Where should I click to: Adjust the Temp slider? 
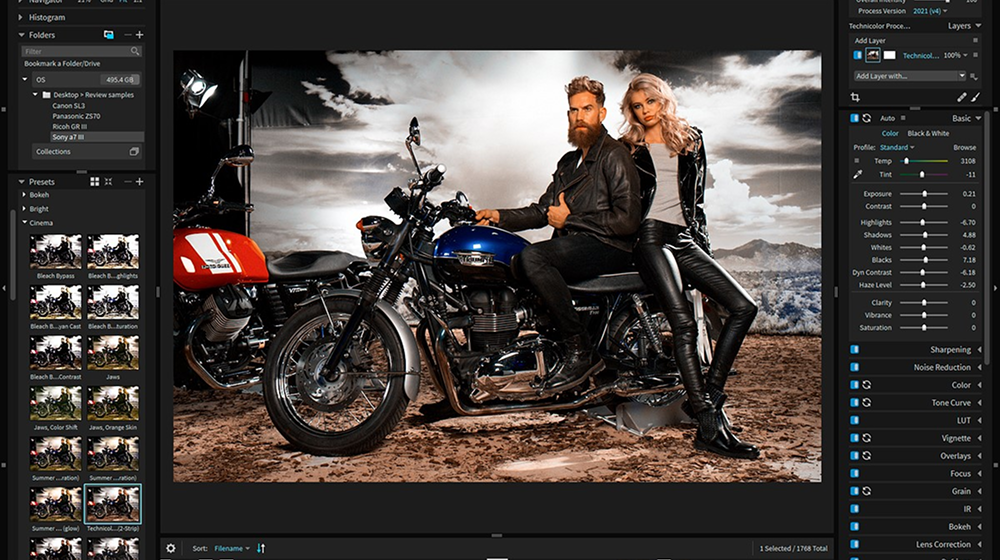tap(924, 161)
